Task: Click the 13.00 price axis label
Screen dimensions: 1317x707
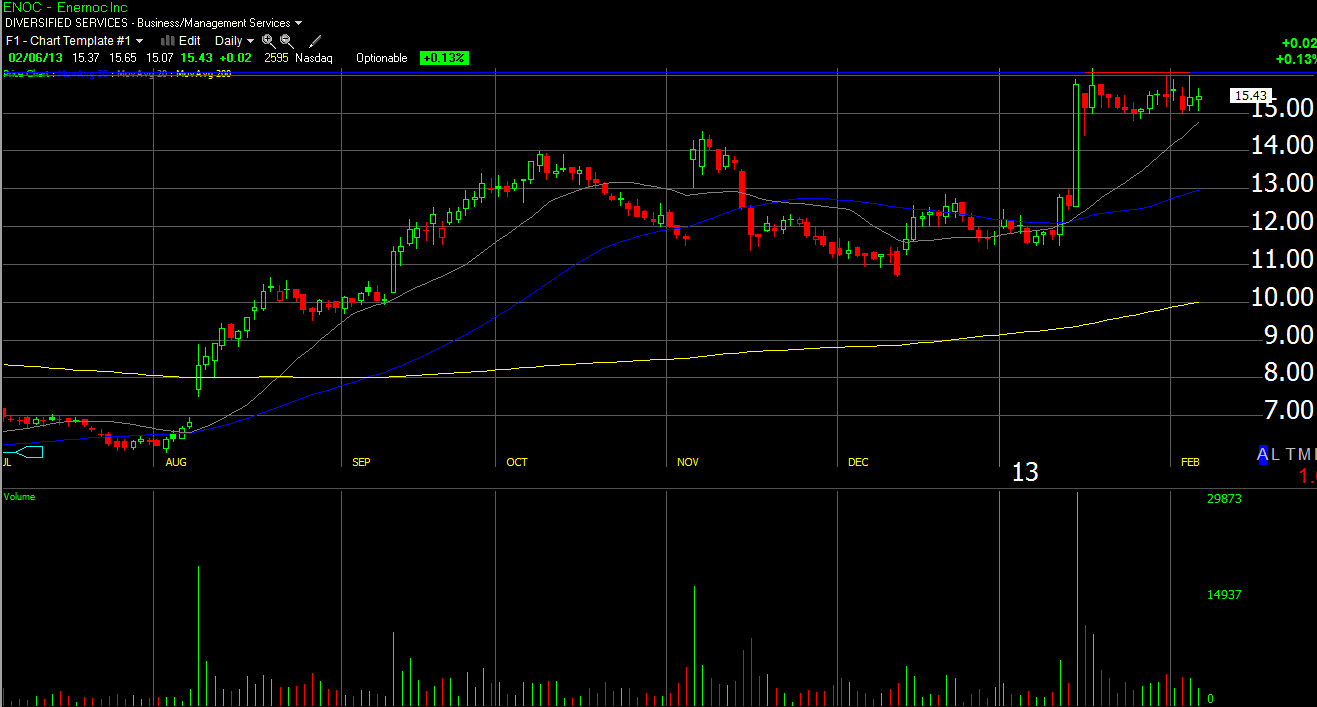Action: click(1283, 183)
